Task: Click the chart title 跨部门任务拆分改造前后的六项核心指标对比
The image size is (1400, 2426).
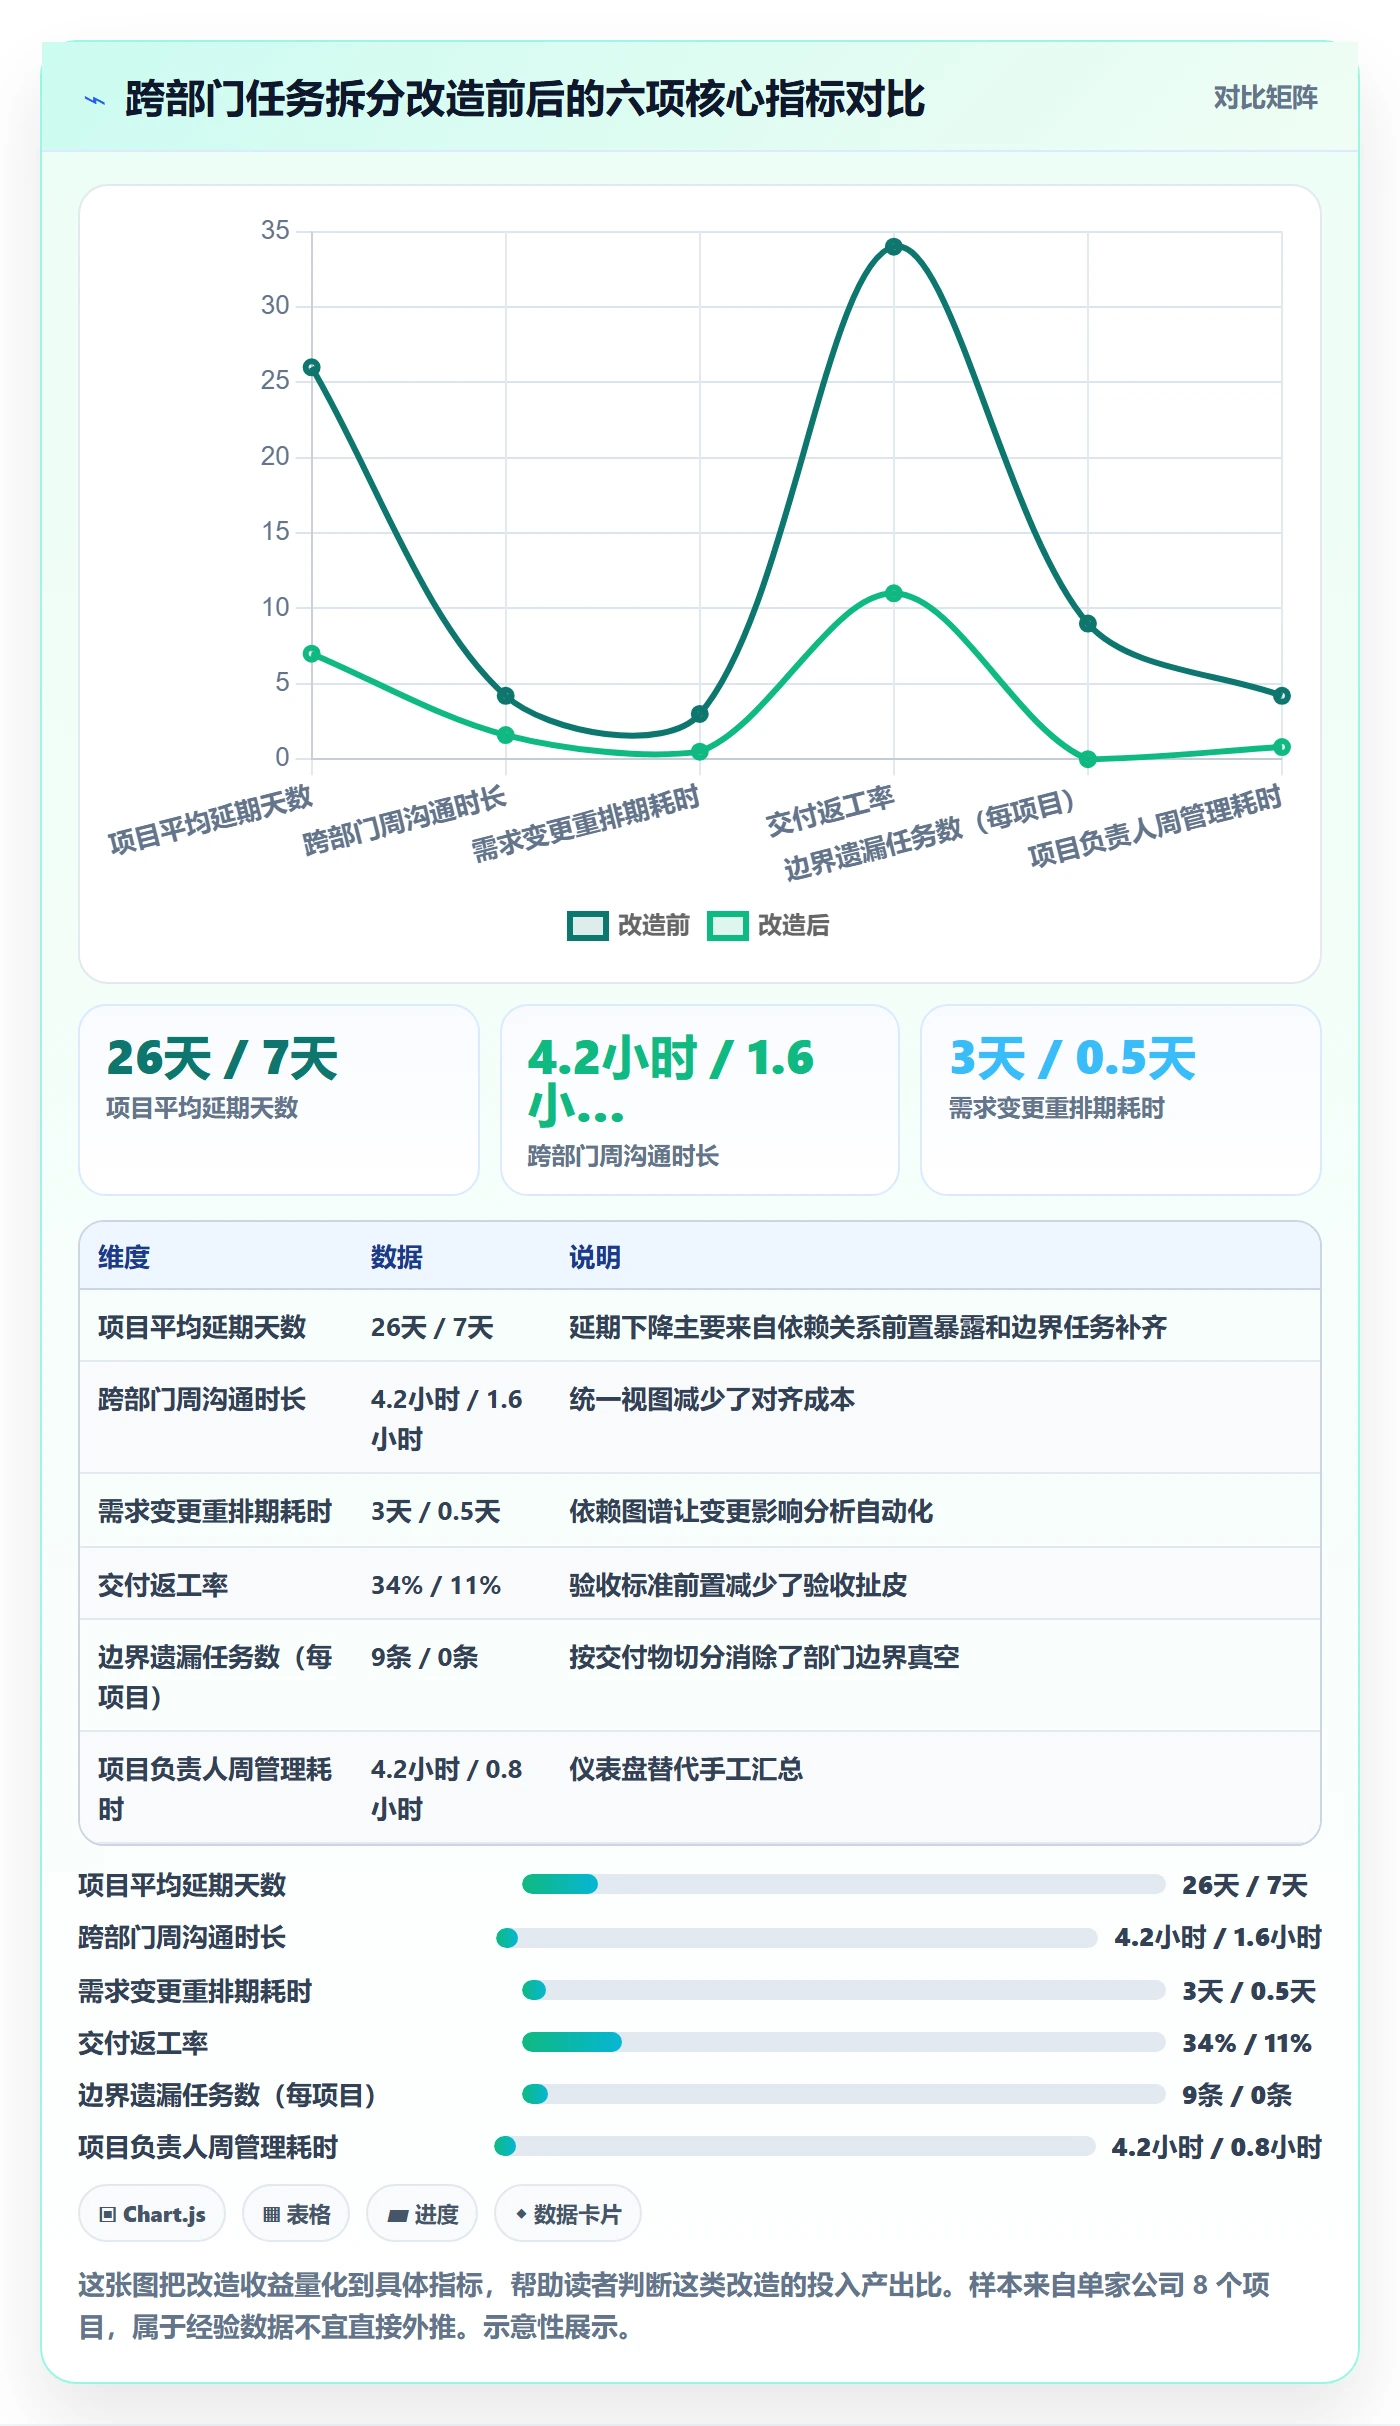Action: (x=525, y=99)
